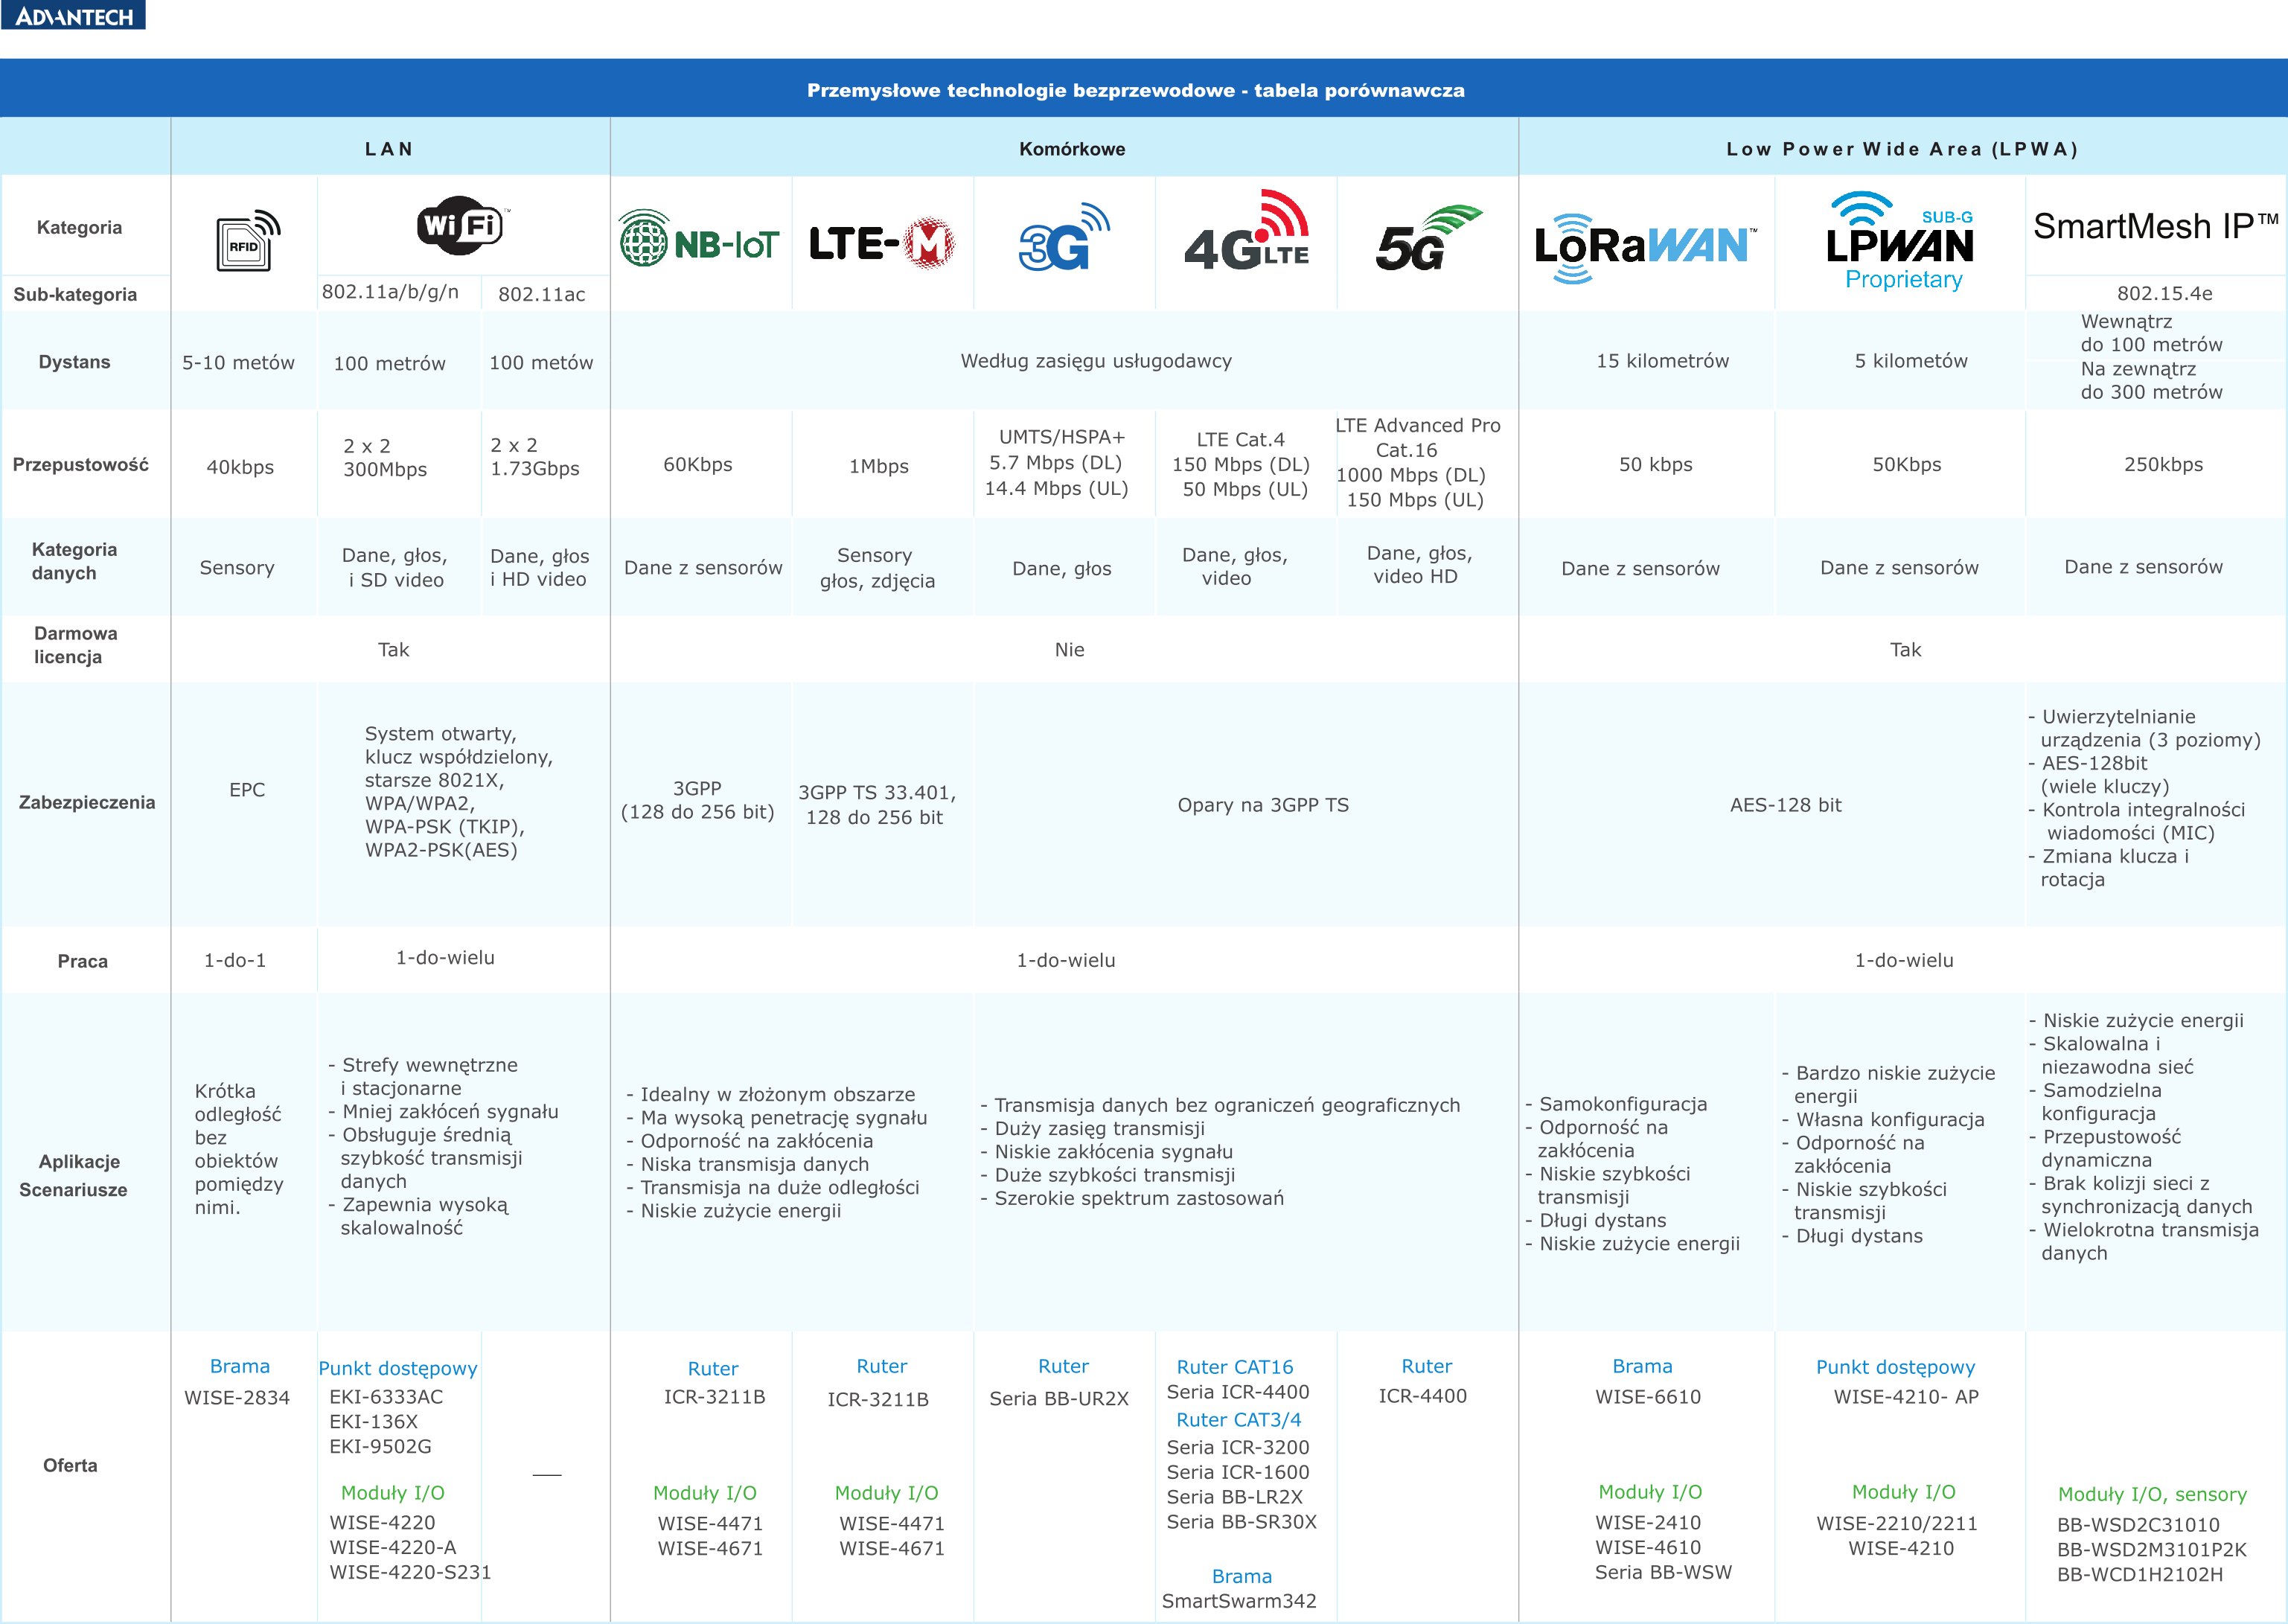Viewport: 2288px width, 1624px height.
Task: Open the Punkt dostępowy link above EKI-6333AC
Action: click(x=398, y=1369)
